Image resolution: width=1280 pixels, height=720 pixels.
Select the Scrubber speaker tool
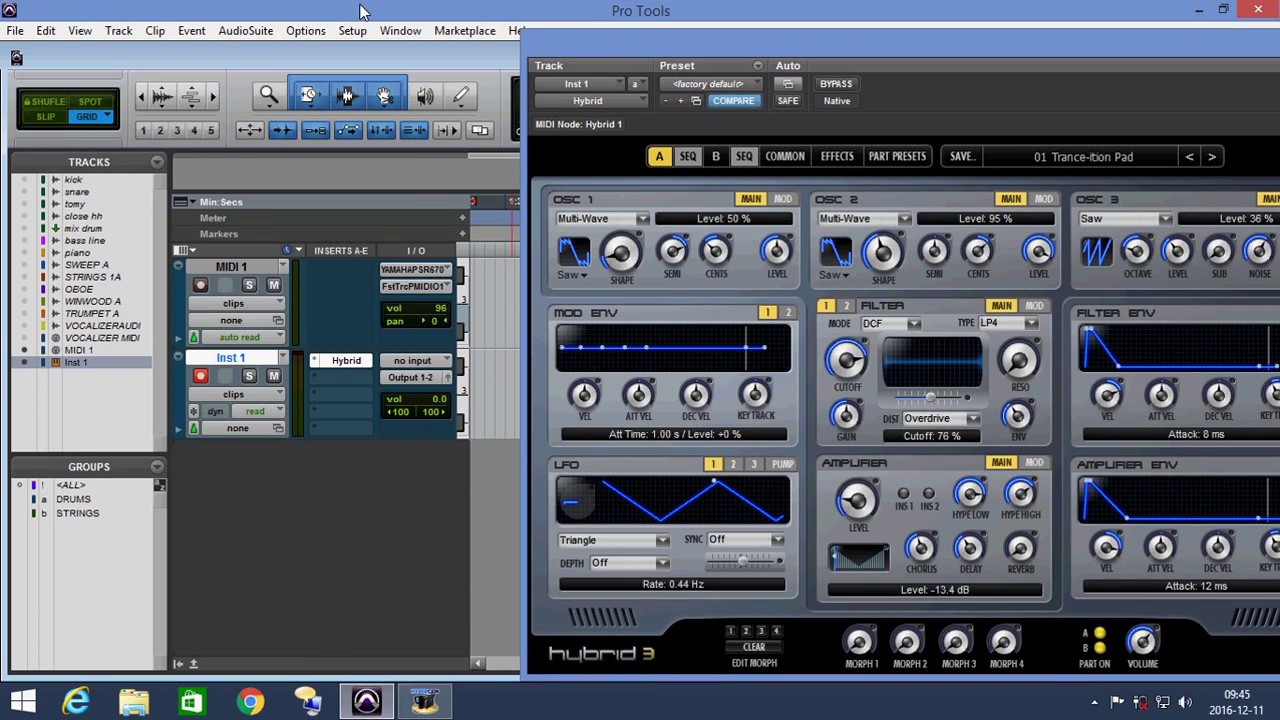tap(425, 96)
